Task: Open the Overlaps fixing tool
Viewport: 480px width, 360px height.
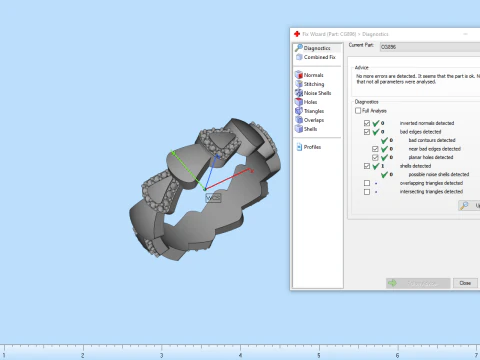Action: [x=310, y=120]
